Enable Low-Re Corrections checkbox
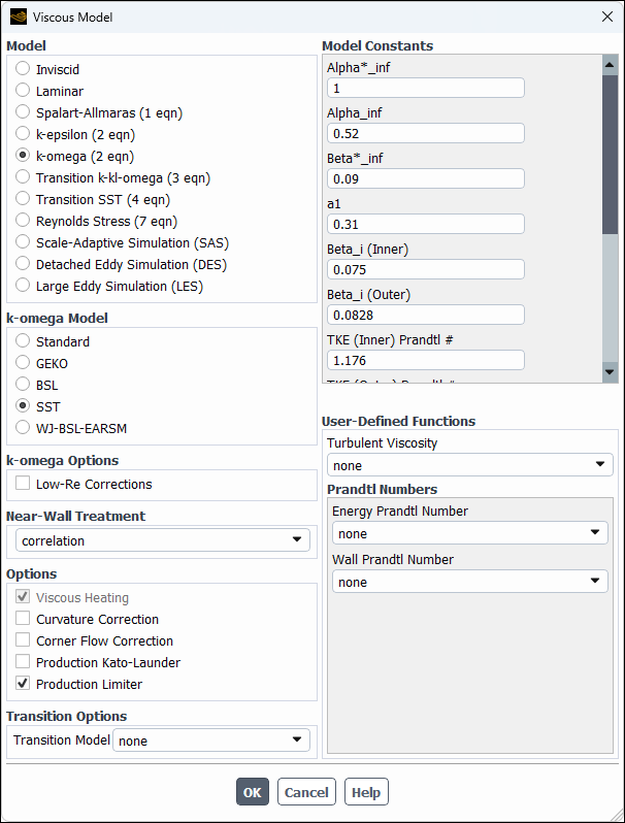This screenshot has height=823, width=625. coord(23,484)
